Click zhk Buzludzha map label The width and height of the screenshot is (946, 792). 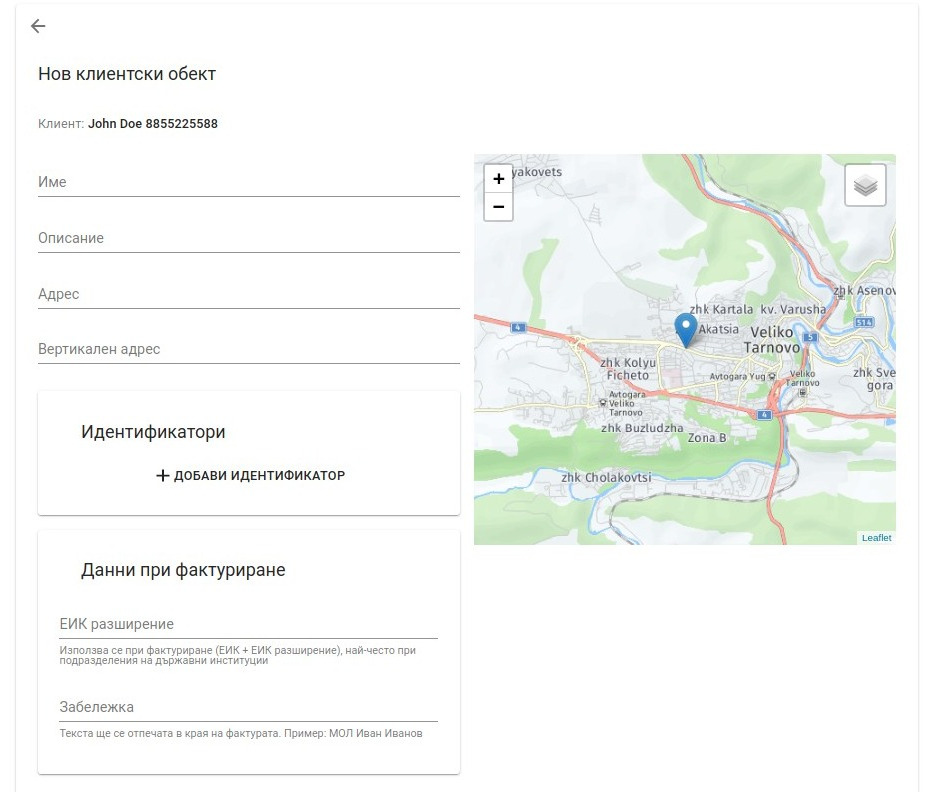click(x=642, y=428)
